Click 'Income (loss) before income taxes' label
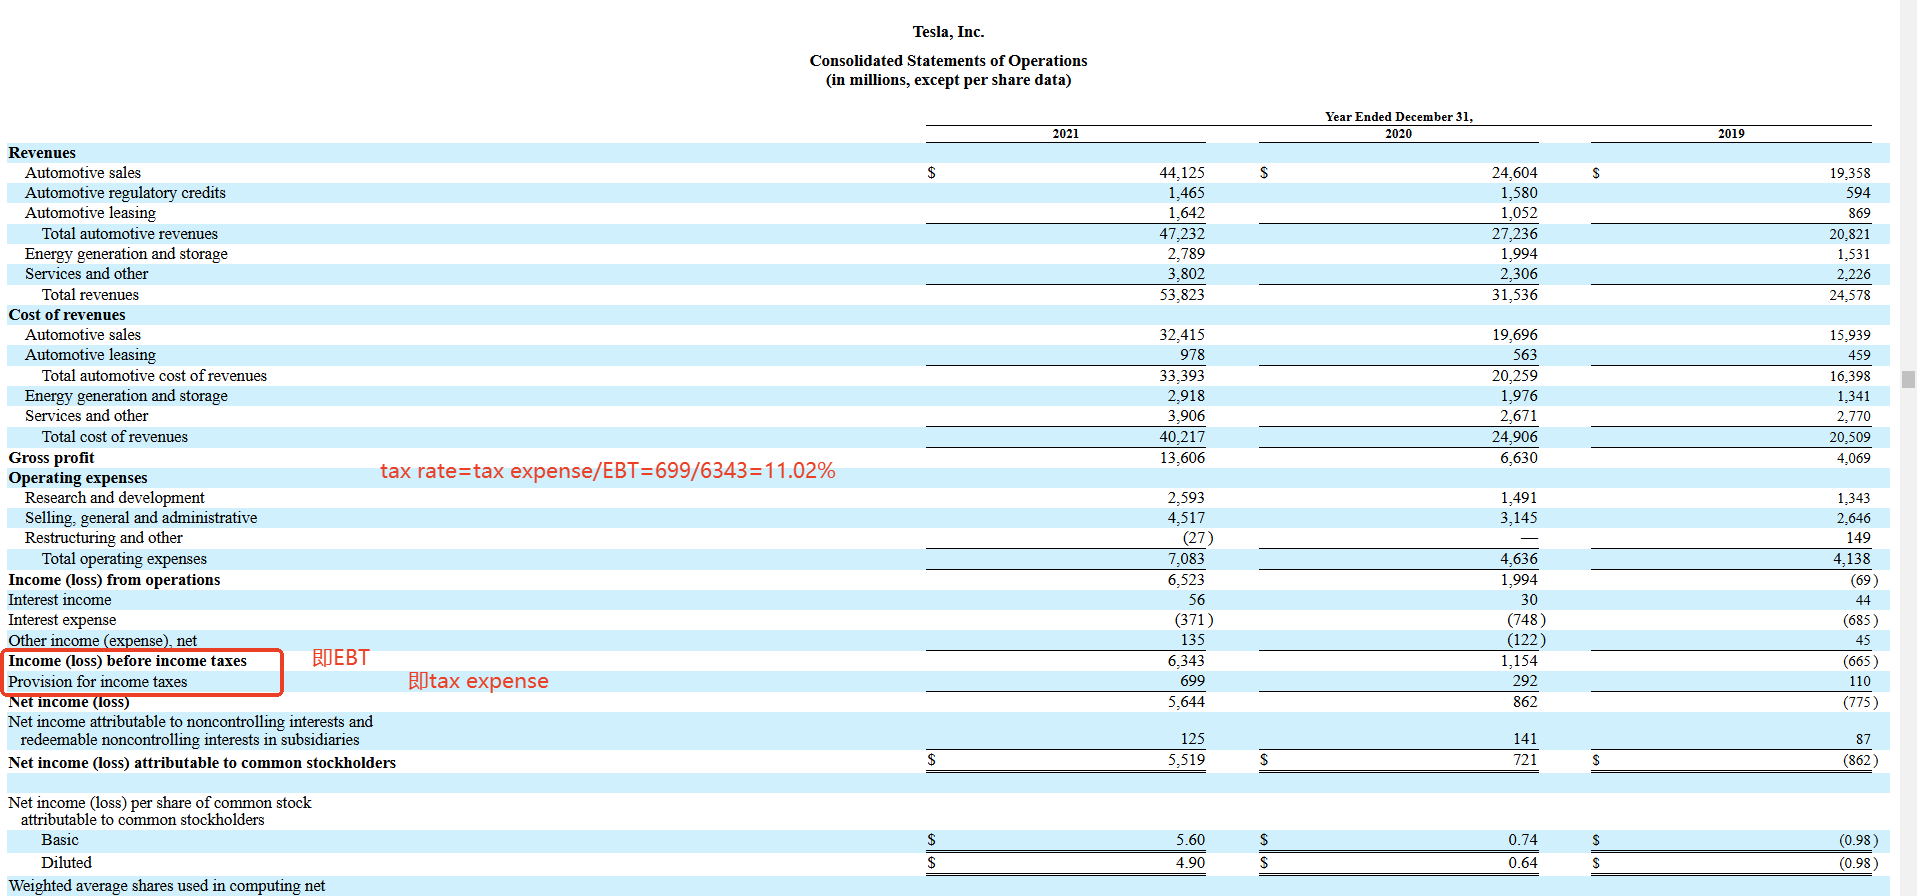Screen dimensions: 1917x896 coord(127,661)
